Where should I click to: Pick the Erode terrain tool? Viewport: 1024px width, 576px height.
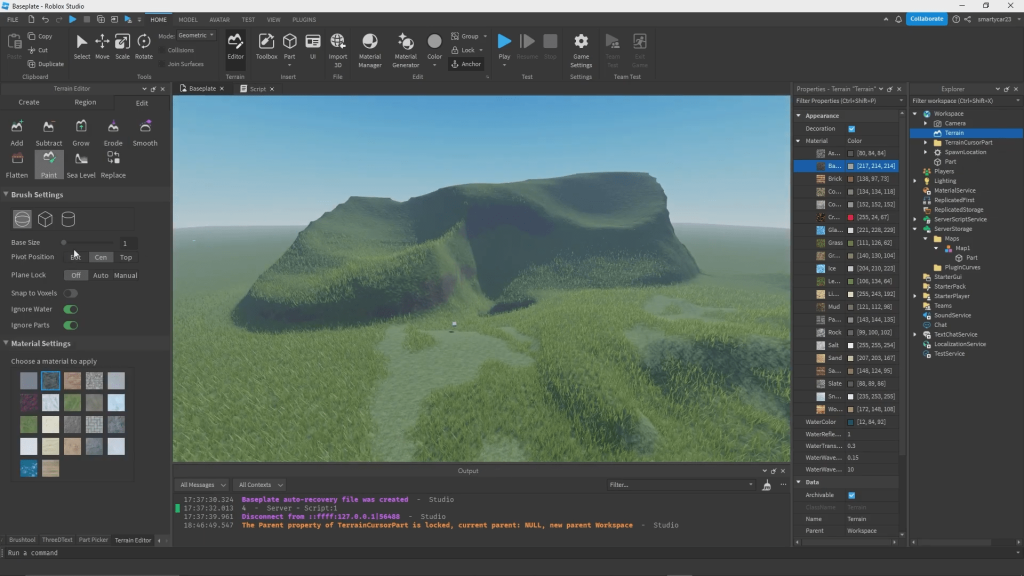coord(113,133)
